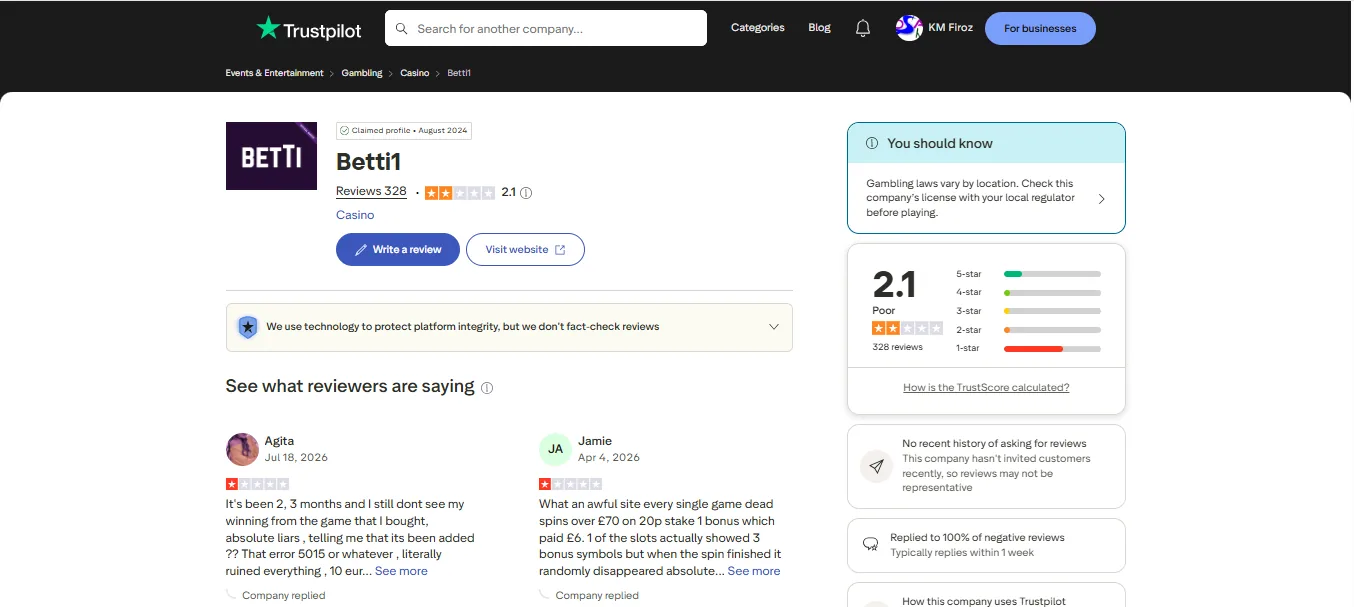Click the paper plane invitation icon

point(877,466)
